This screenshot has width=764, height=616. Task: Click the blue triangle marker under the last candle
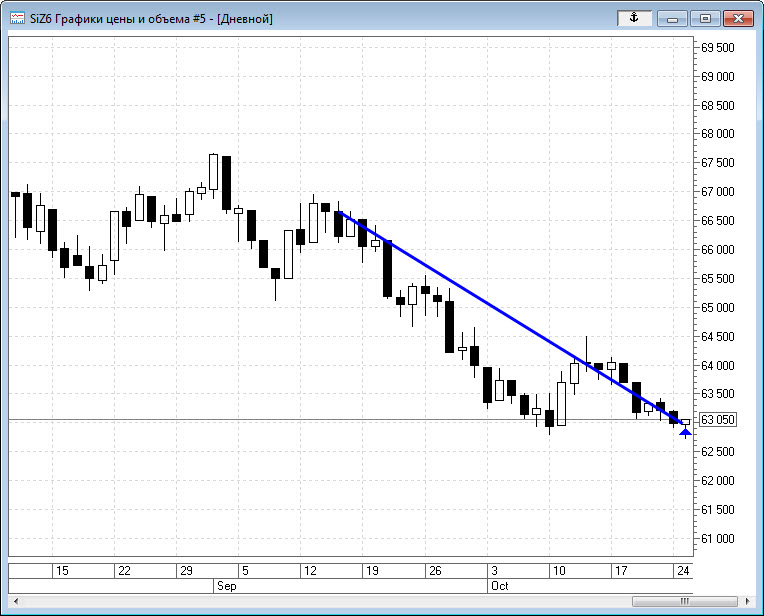click(685, 432)
